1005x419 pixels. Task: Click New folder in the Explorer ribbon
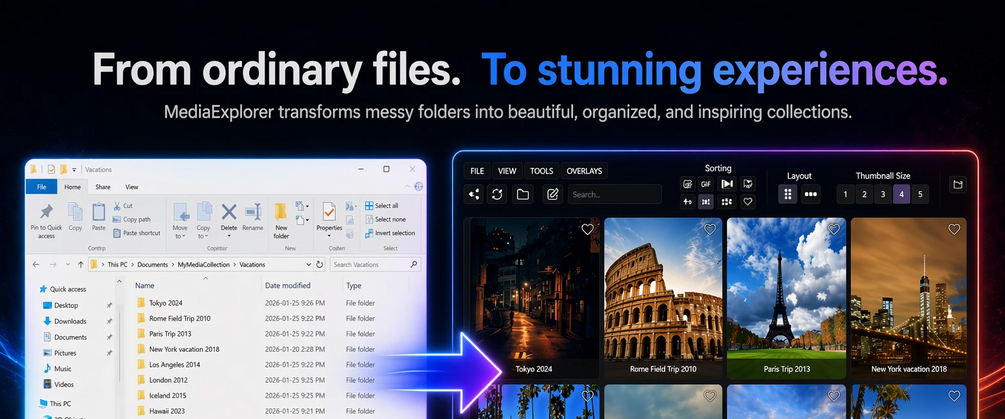click(x=281, y=220)
